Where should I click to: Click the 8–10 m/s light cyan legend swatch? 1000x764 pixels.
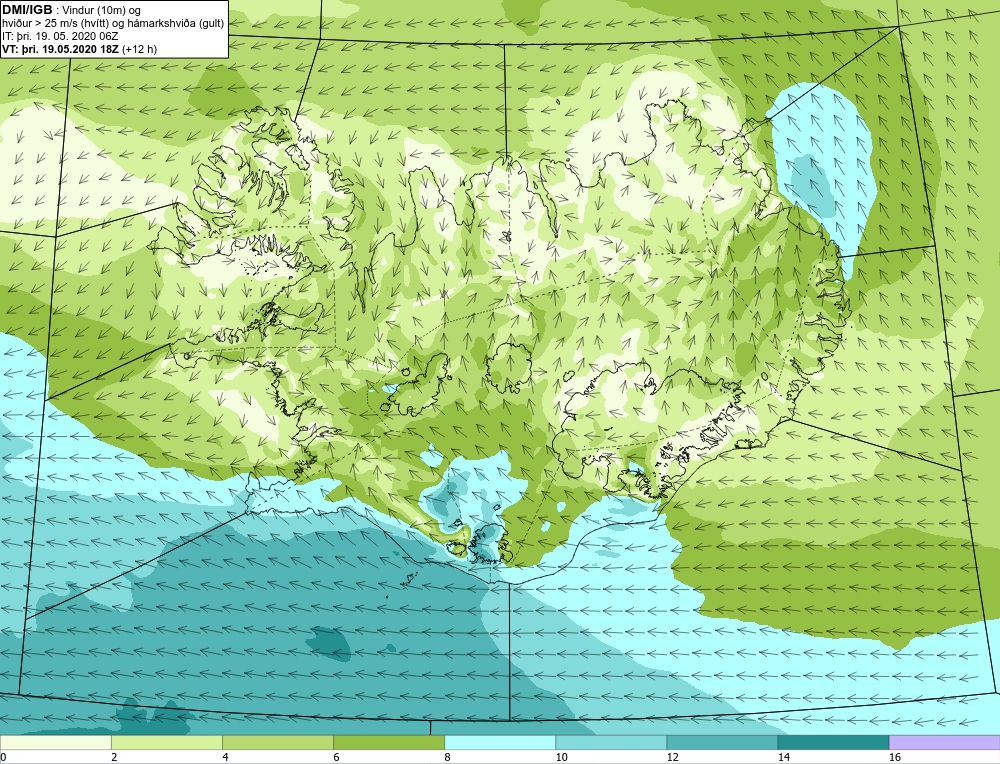pos(500,742)
